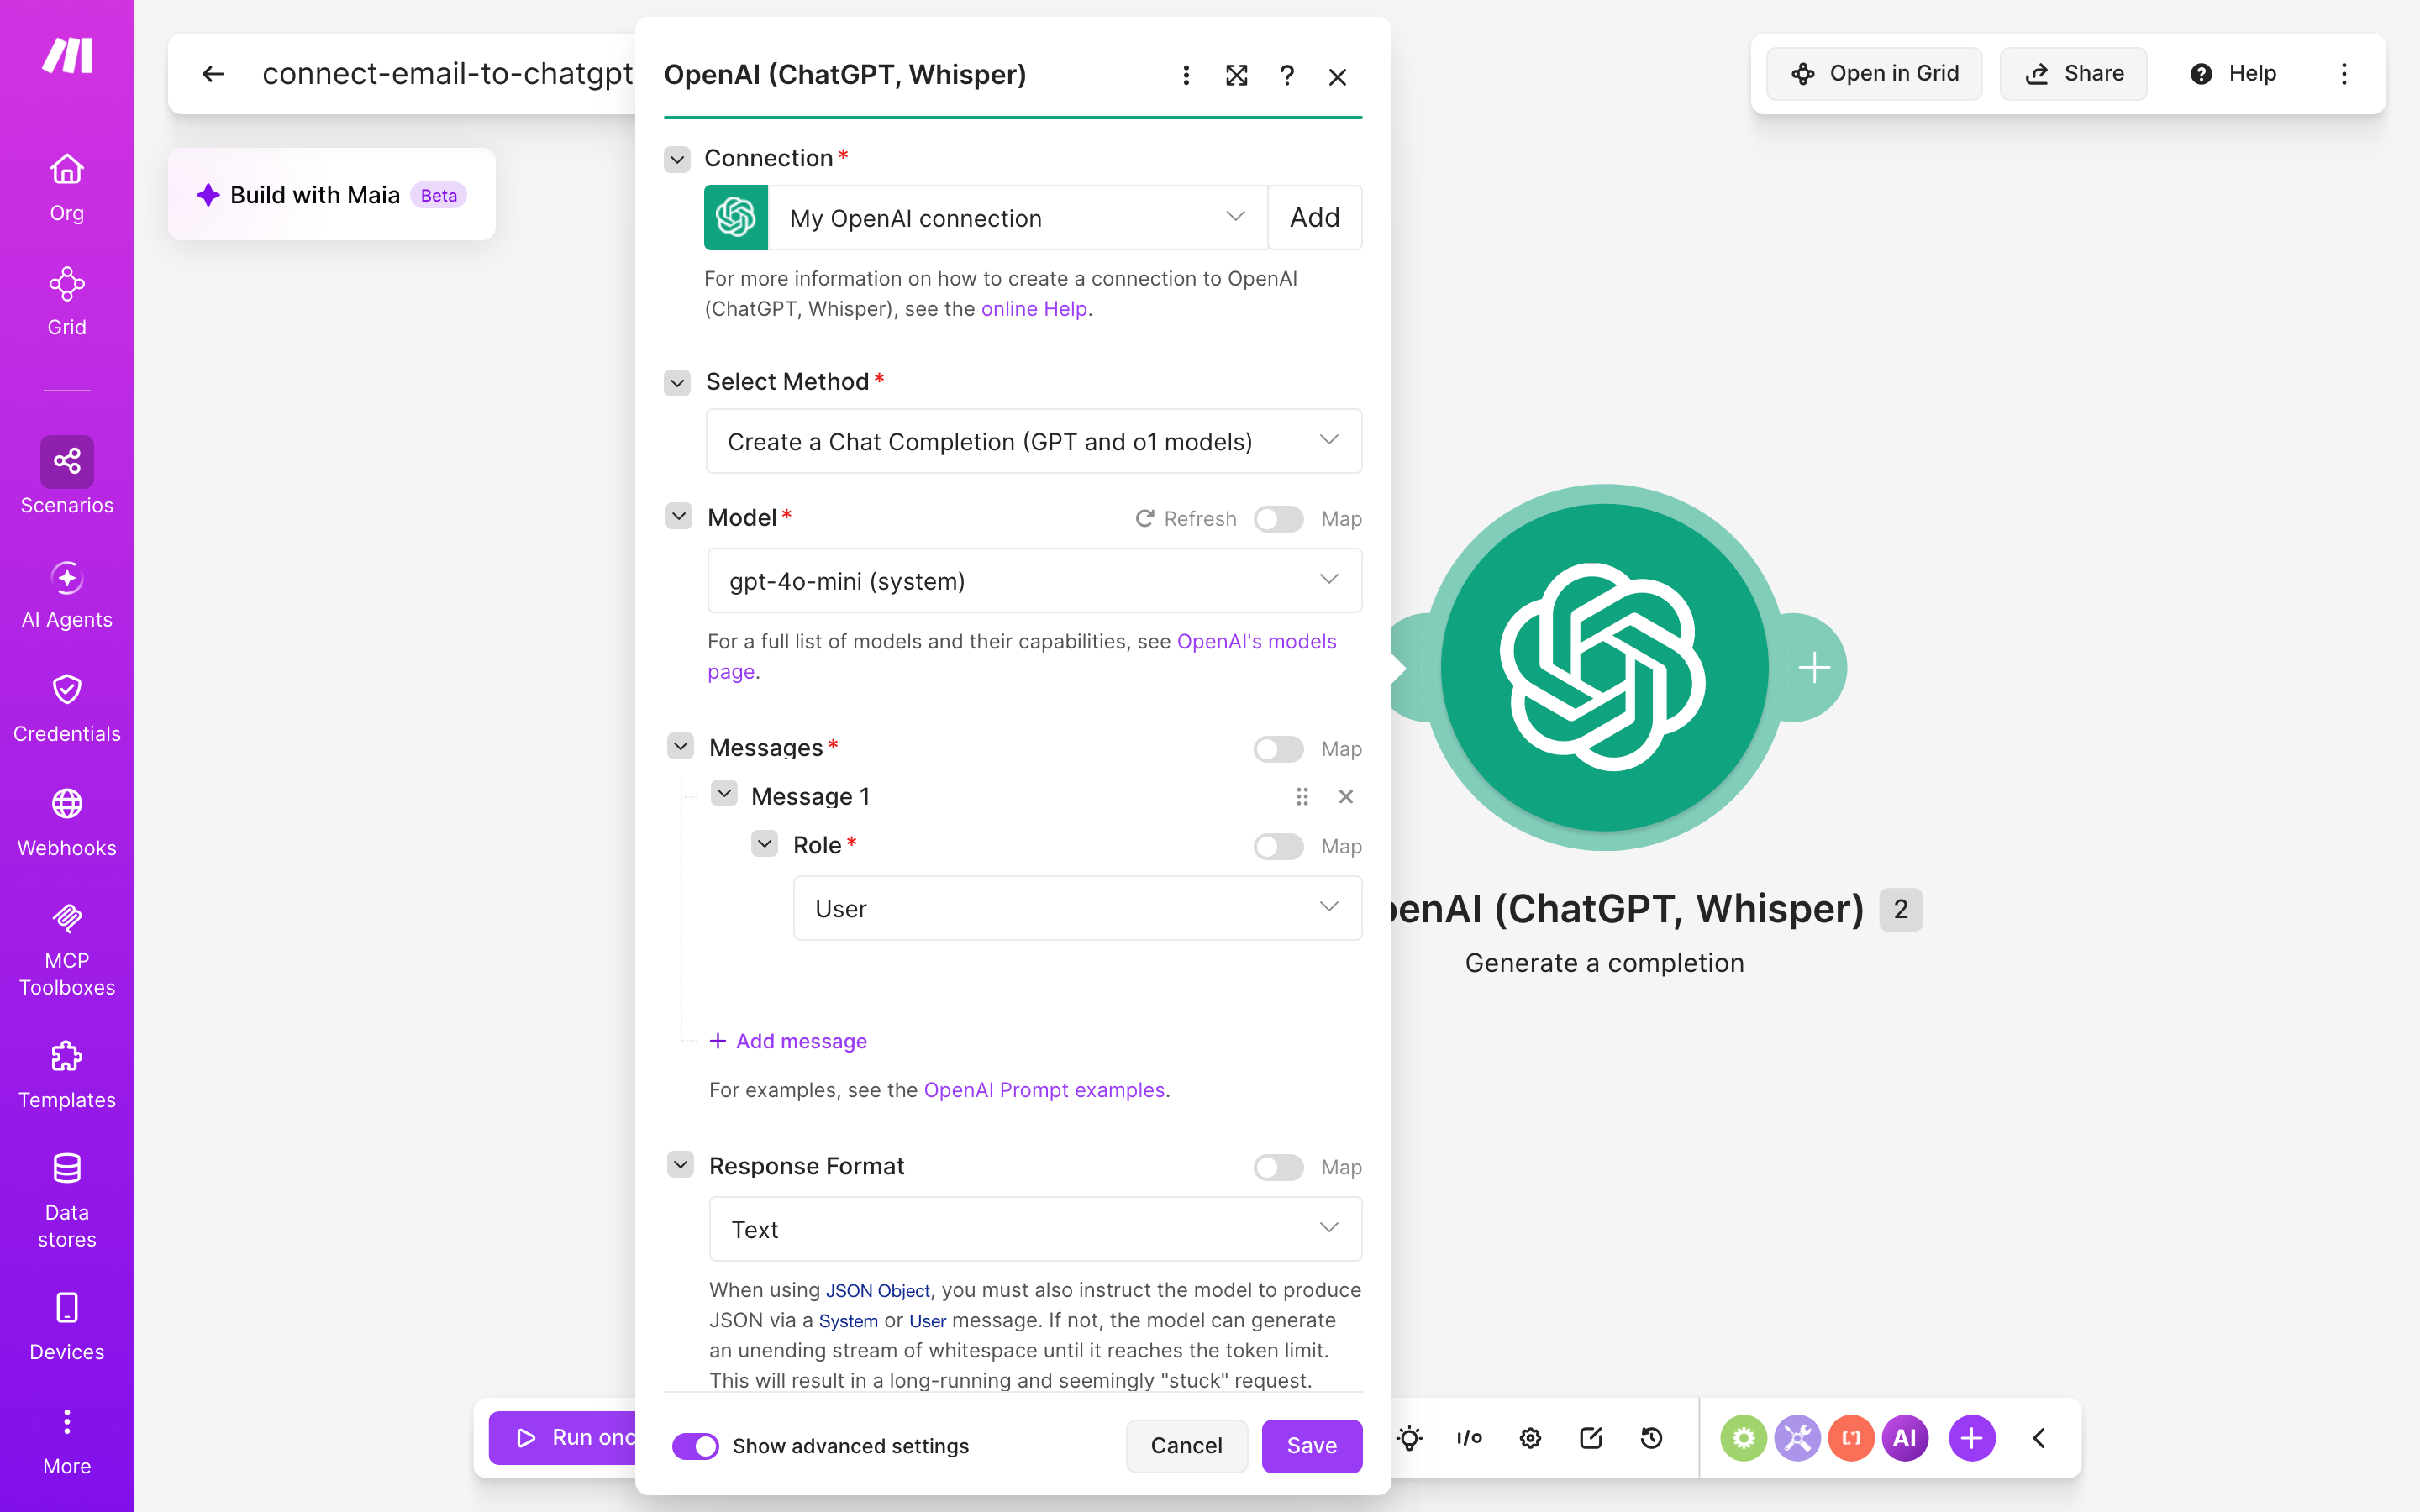
Task: Open the OpenAI Prompt examples link
Action: (x=1044, y=1090)
